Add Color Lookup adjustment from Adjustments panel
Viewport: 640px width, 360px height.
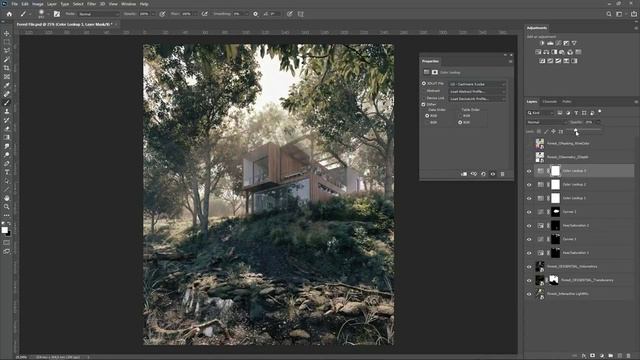point(578,52)
